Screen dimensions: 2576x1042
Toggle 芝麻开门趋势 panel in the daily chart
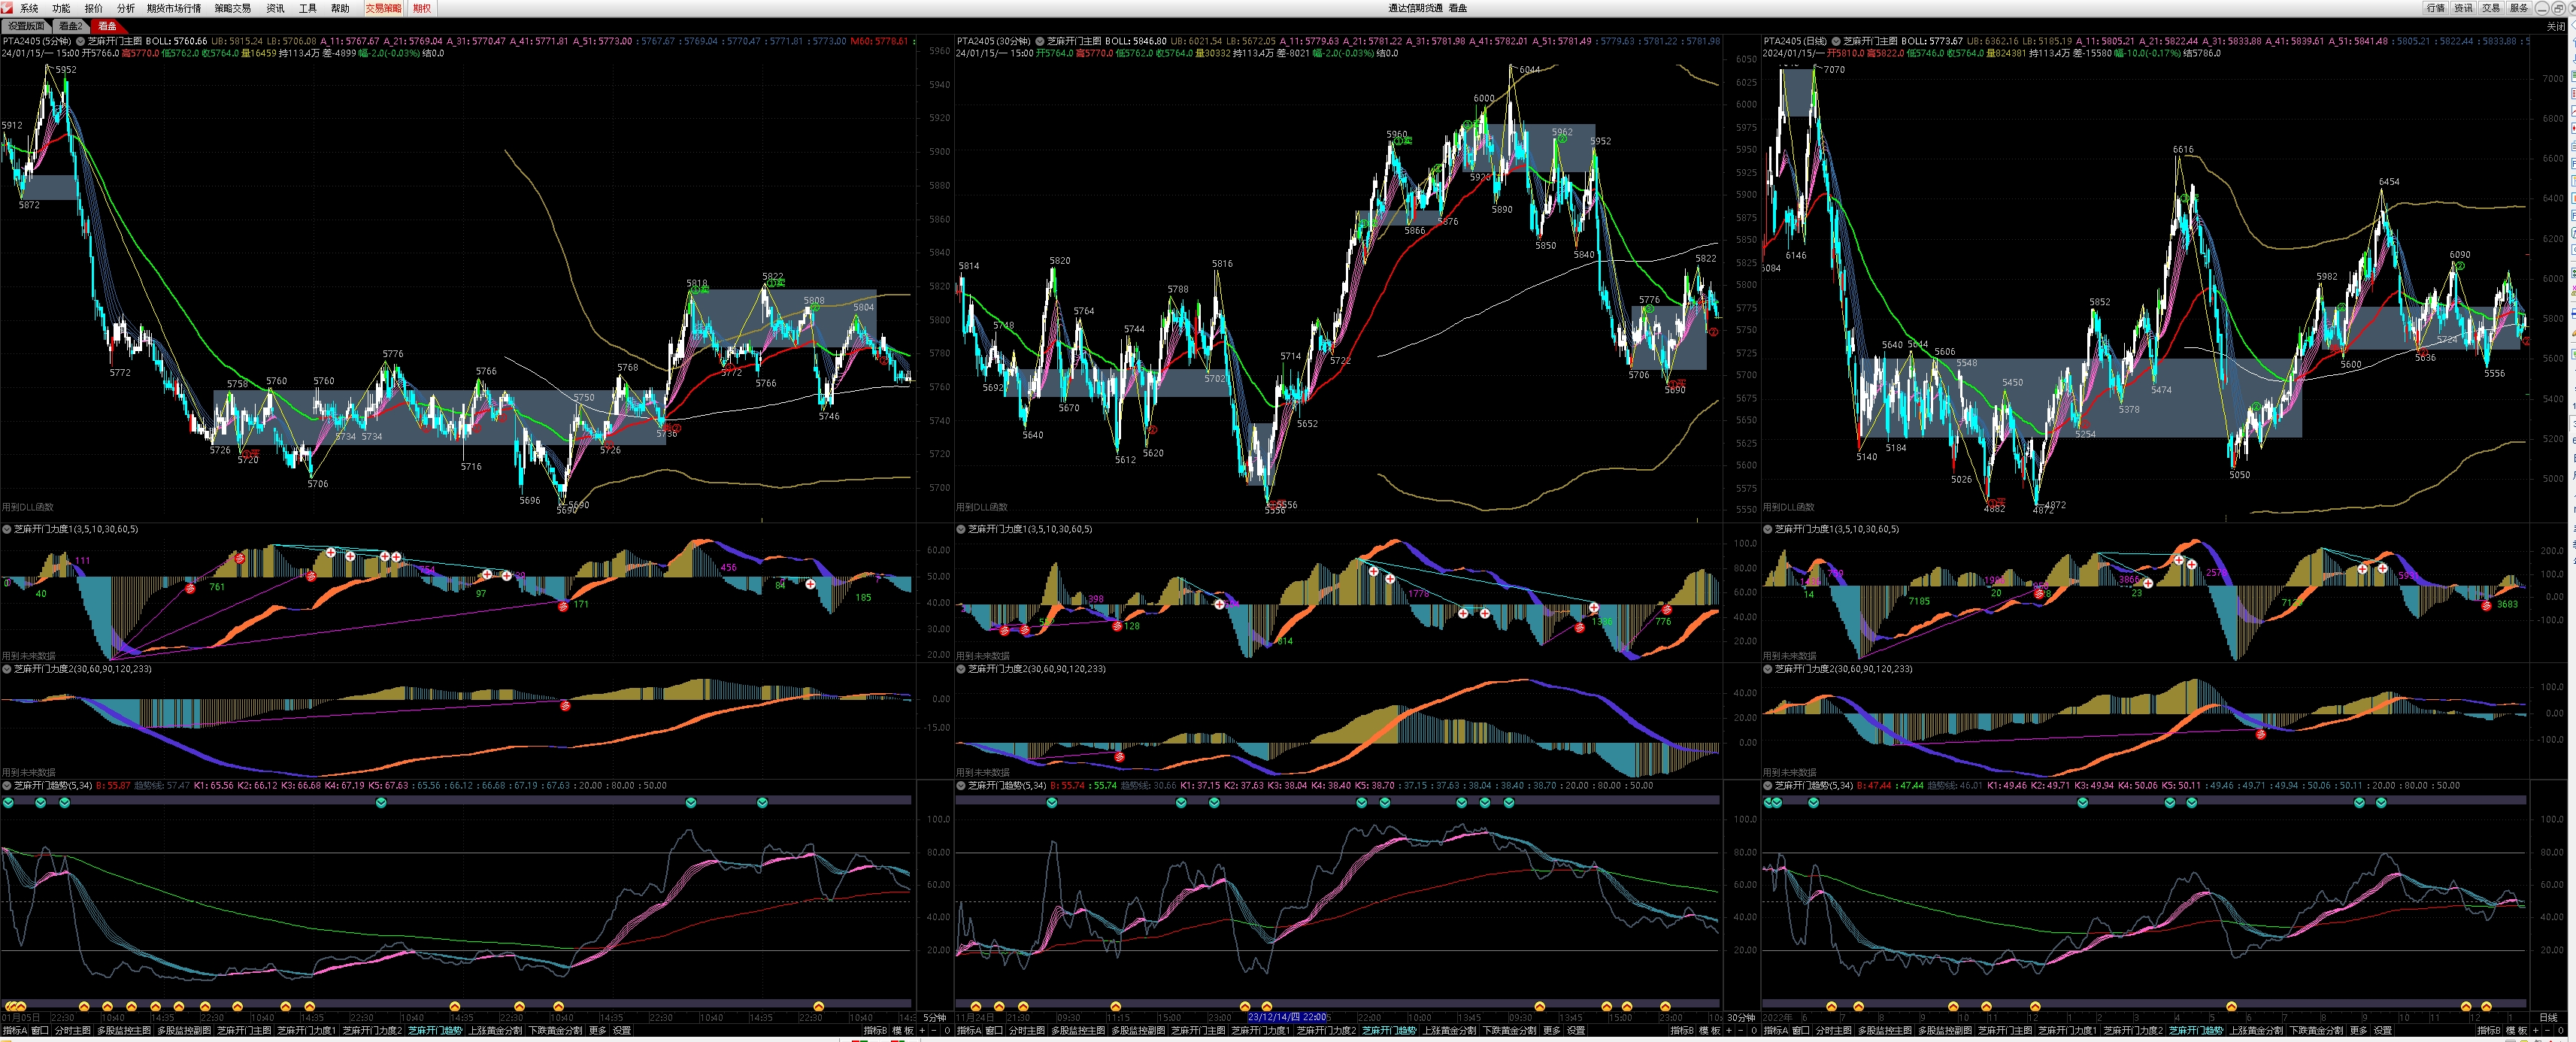click(1768, 785)
